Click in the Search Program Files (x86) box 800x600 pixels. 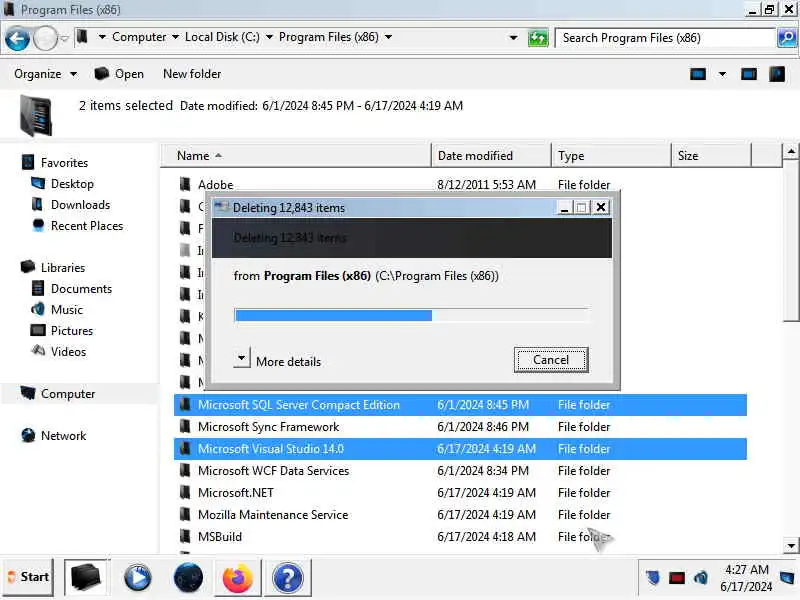(665, 38)
